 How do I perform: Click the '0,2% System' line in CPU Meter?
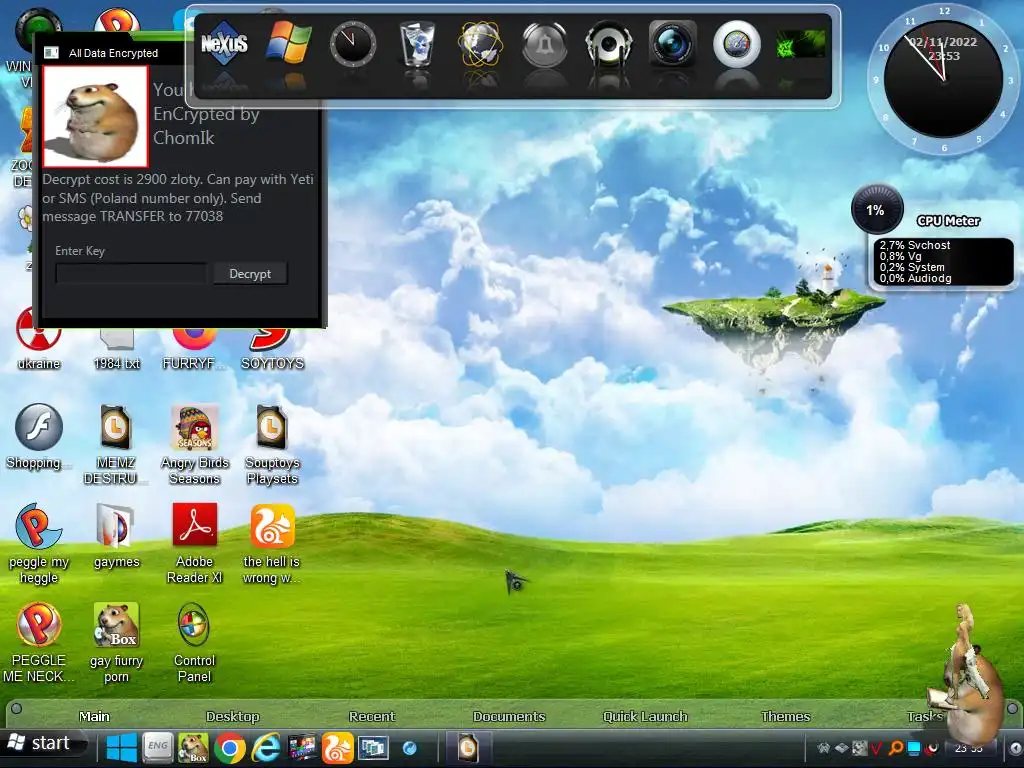(912, 267)
